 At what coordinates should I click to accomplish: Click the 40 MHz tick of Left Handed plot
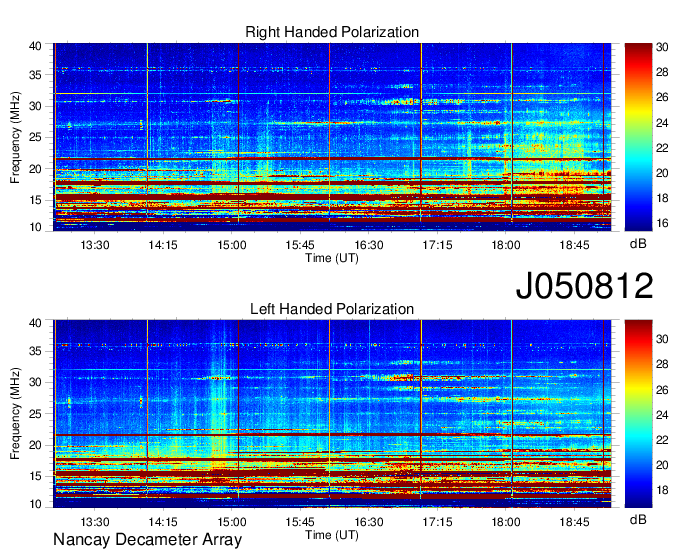coord(35,323)
